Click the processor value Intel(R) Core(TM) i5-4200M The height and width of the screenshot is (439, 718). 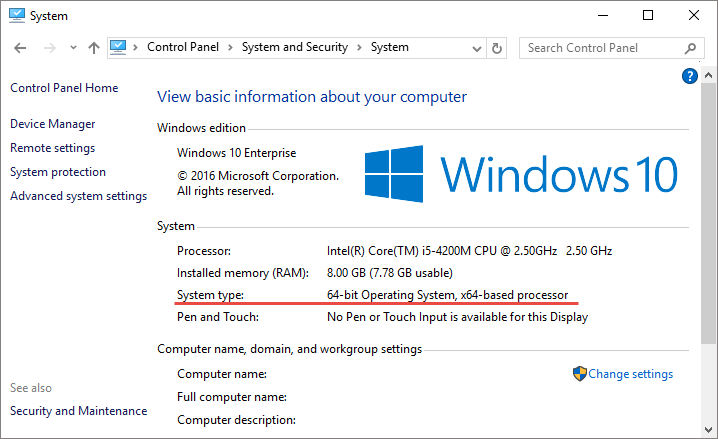469,251
